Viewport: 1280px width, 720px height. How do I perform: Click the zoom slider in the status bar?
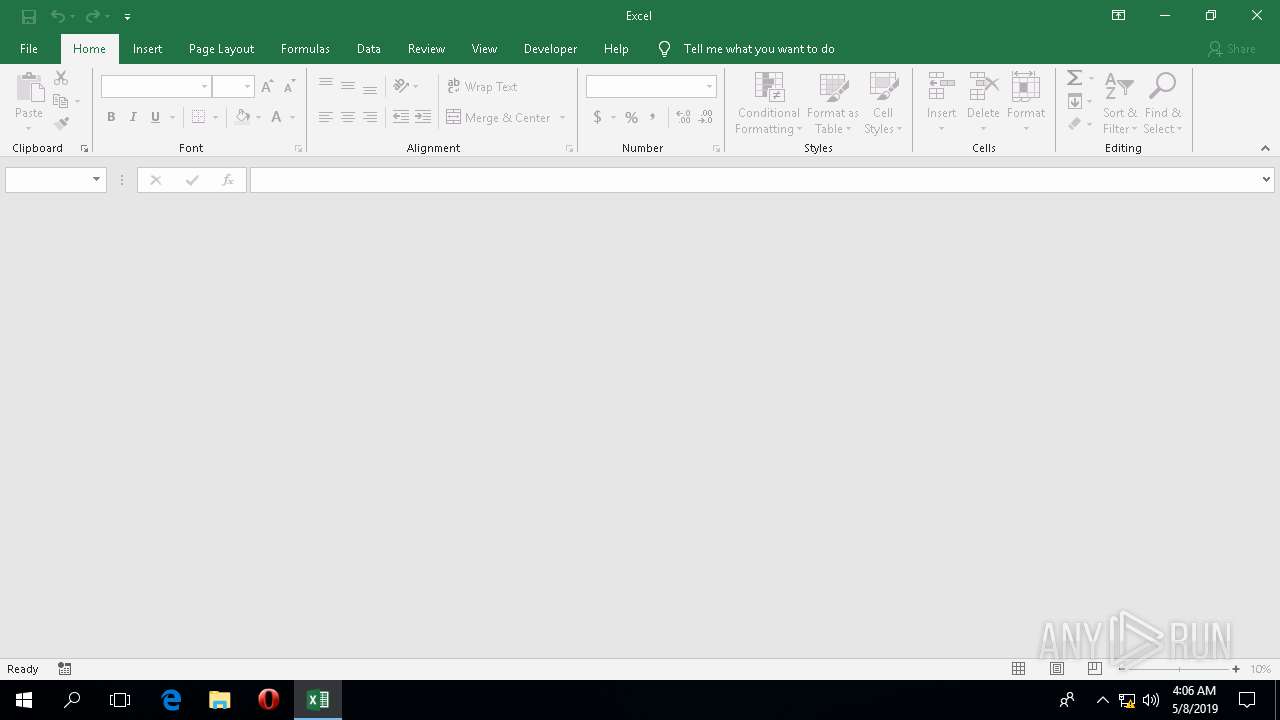coord(1179,669)
